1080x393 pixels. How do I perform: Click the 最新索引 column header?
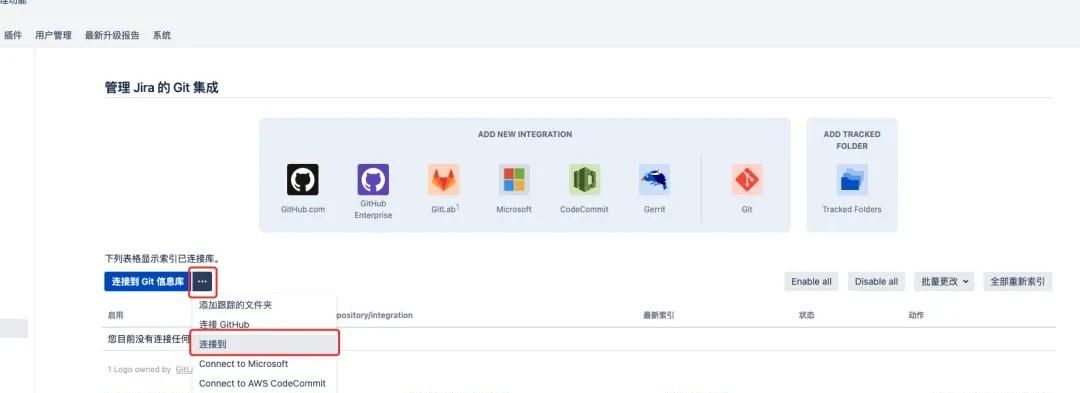[x=658, y=315]
